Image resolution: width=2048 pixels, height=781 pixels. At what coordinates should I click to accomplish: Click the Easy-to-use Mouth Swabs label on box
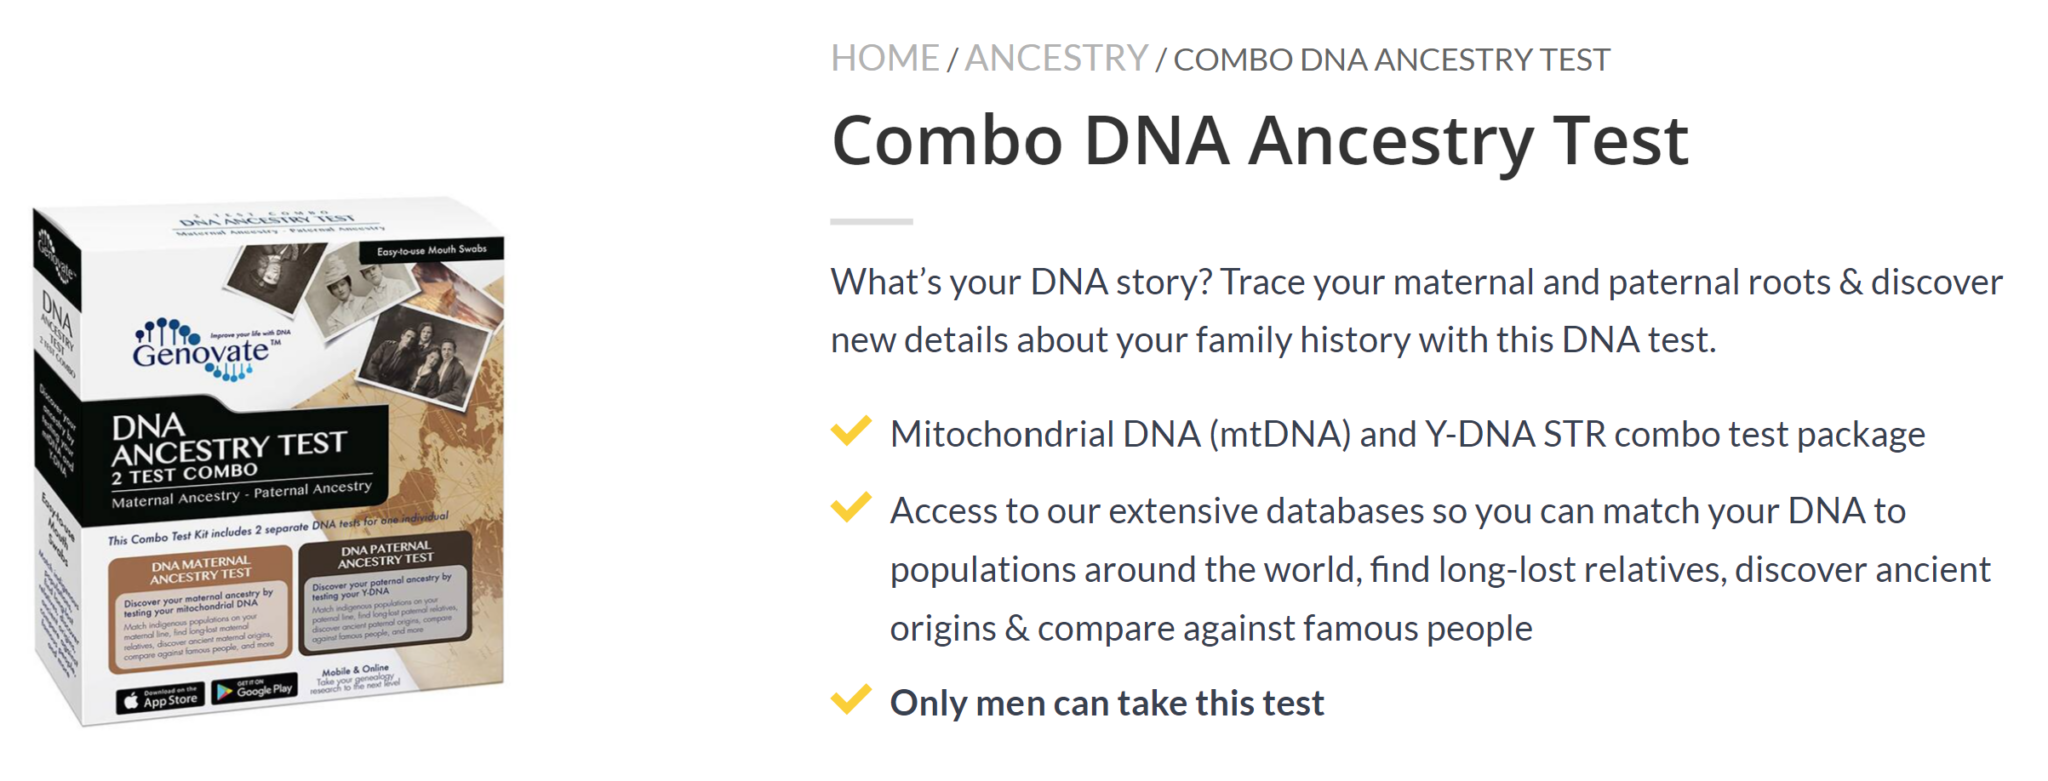pyautogui.click(x=432, y=250)
